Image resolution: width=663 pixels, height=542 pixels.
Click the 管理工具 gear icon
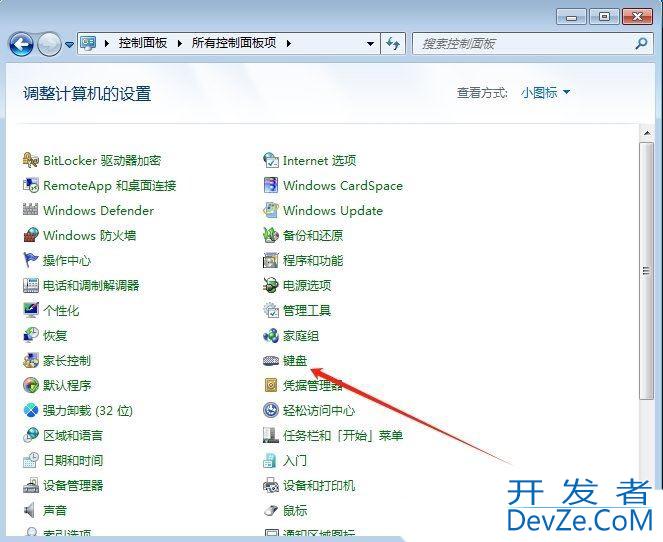pyautogui.click(x=271, y=310)
